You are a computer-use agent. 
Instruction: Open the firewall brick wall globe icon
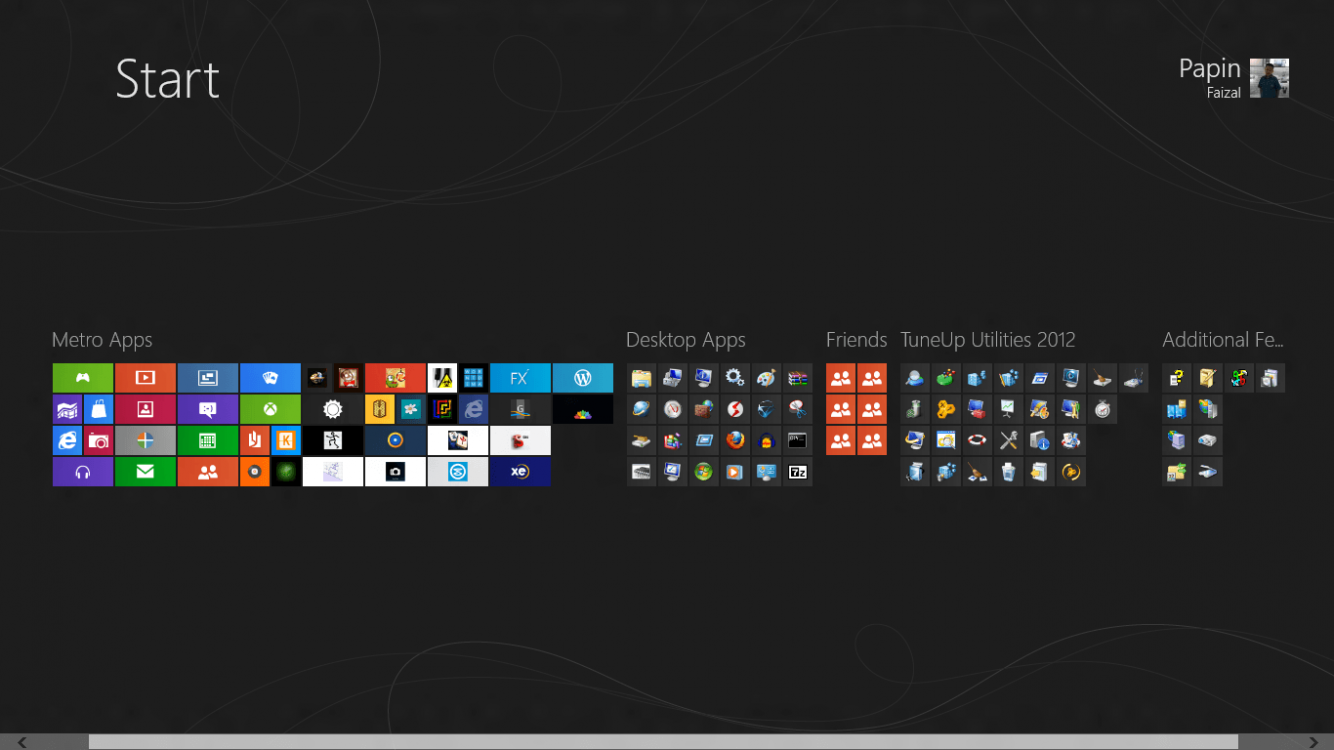[x=704, y=409]
